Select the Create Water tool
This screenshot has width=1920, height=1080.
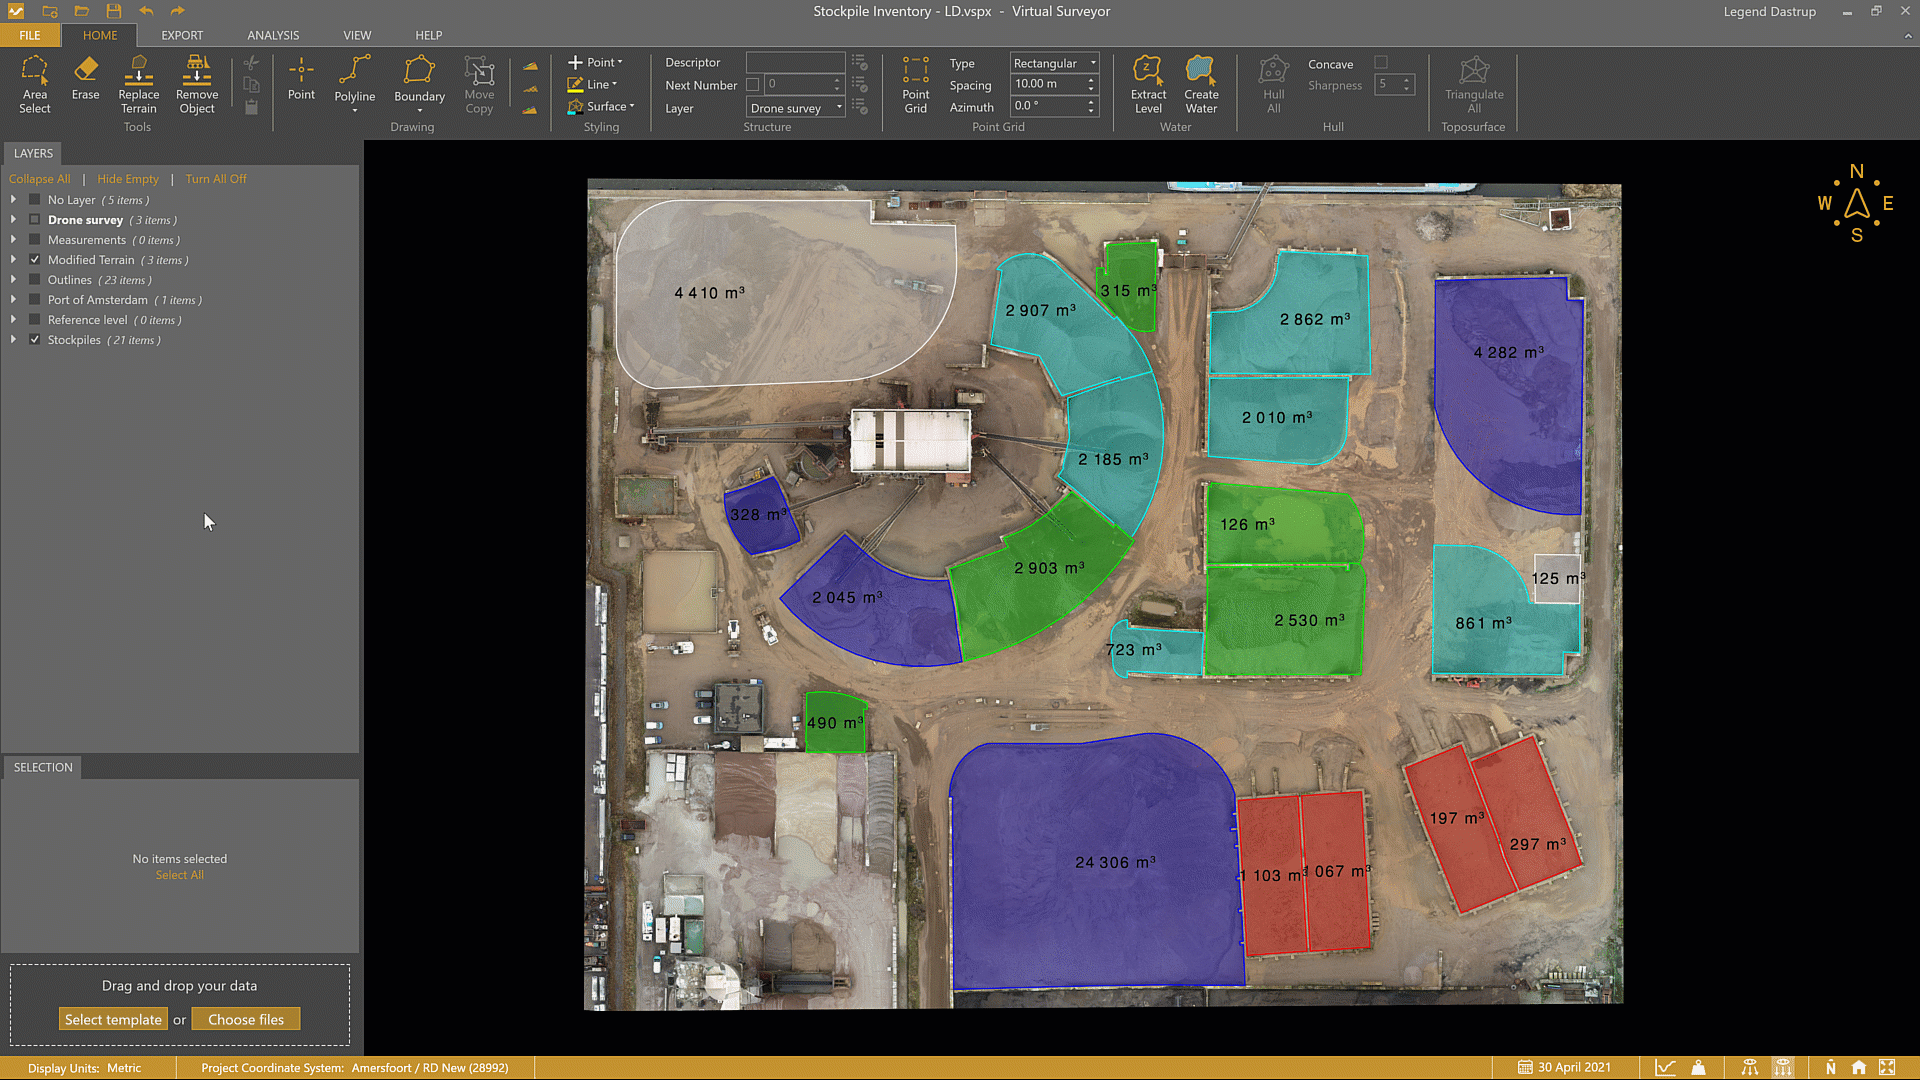1201,84
